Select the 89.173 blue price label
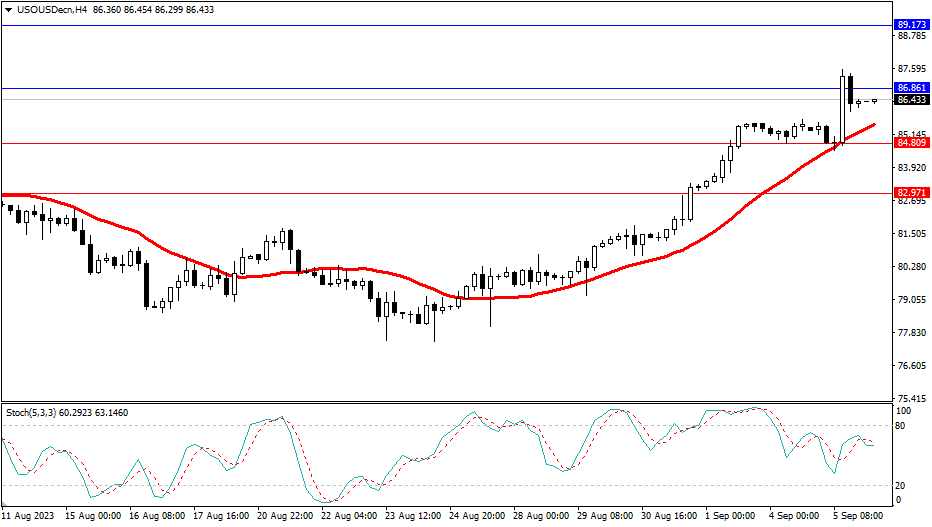This screenshot has height=527, width=932. click(x=910, y=24)
